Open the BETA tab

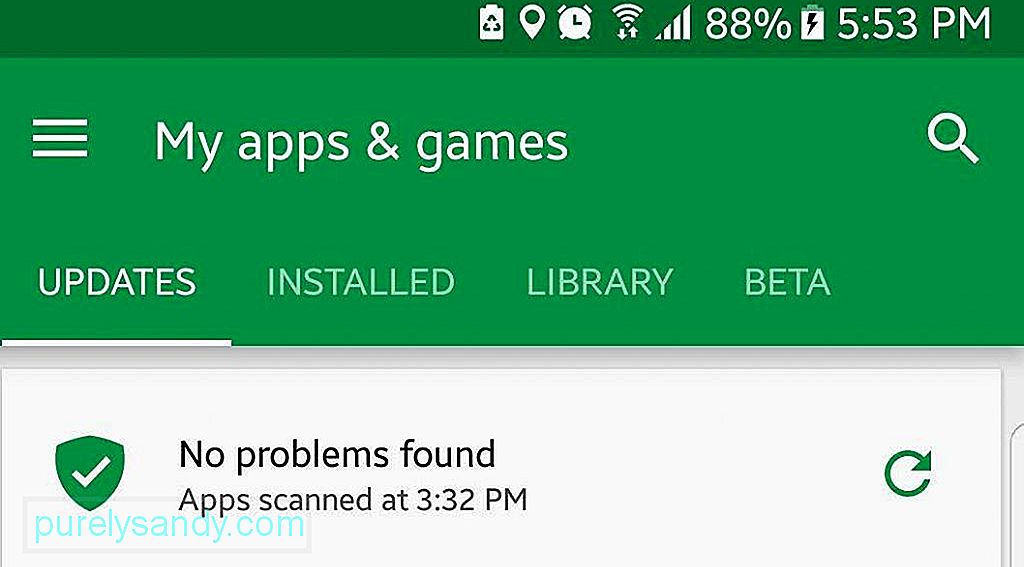788,282
